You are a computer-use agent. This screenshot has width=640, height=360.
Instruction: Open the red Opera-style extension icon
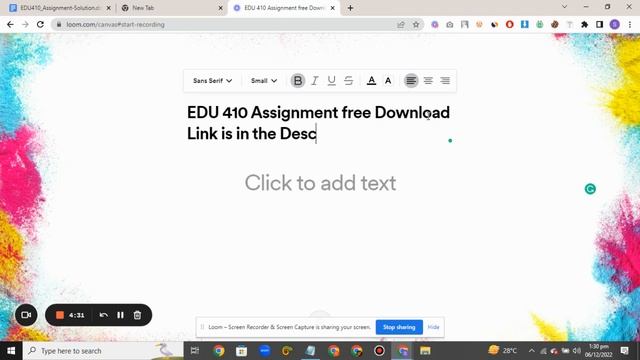[x=509, y=24]
